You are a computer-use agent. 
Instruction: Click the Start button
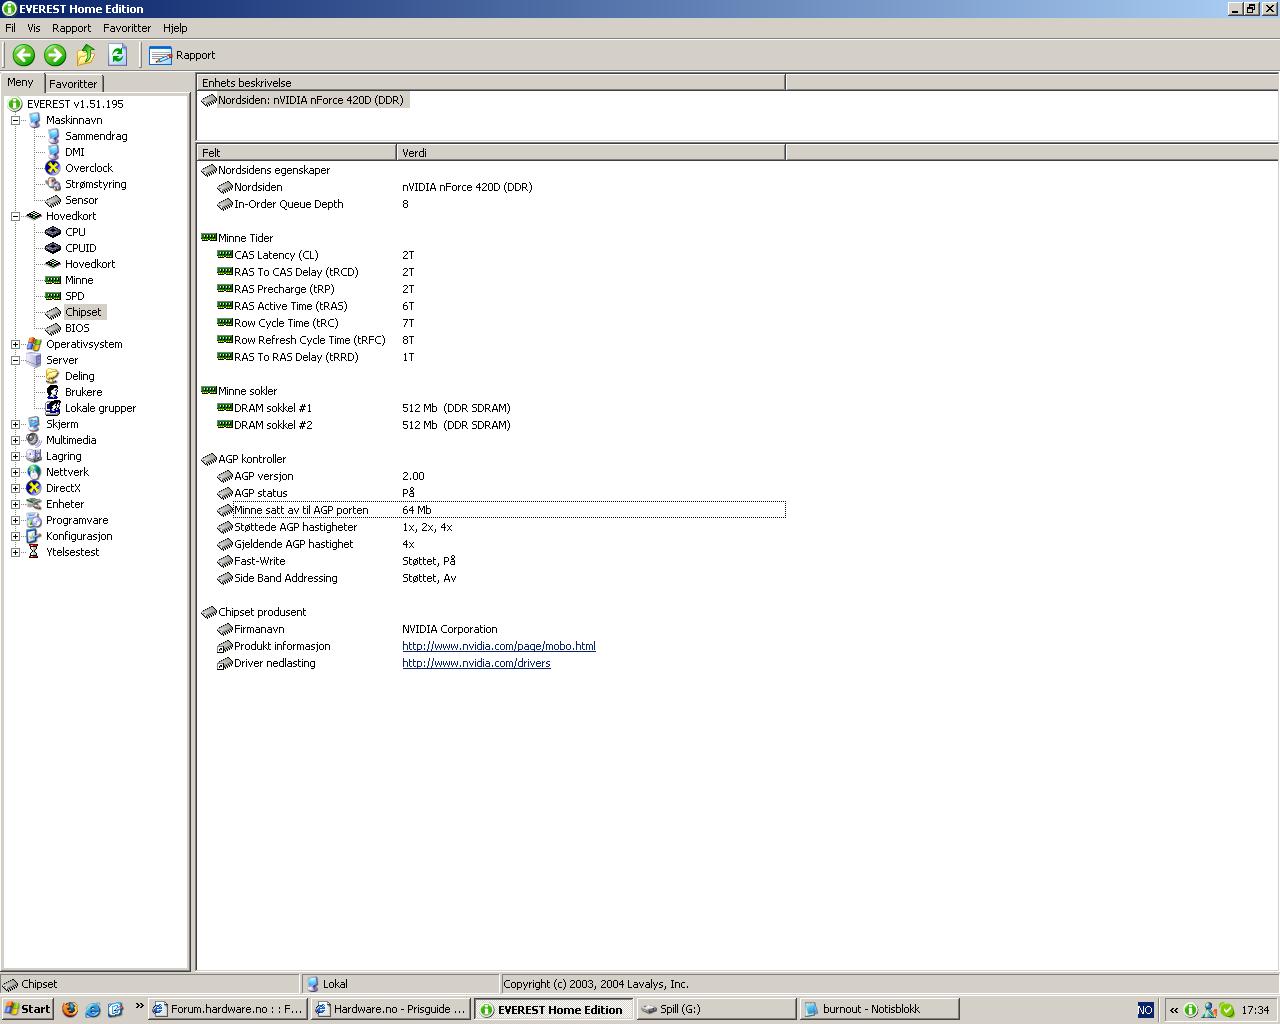[x=27, y=1009]
